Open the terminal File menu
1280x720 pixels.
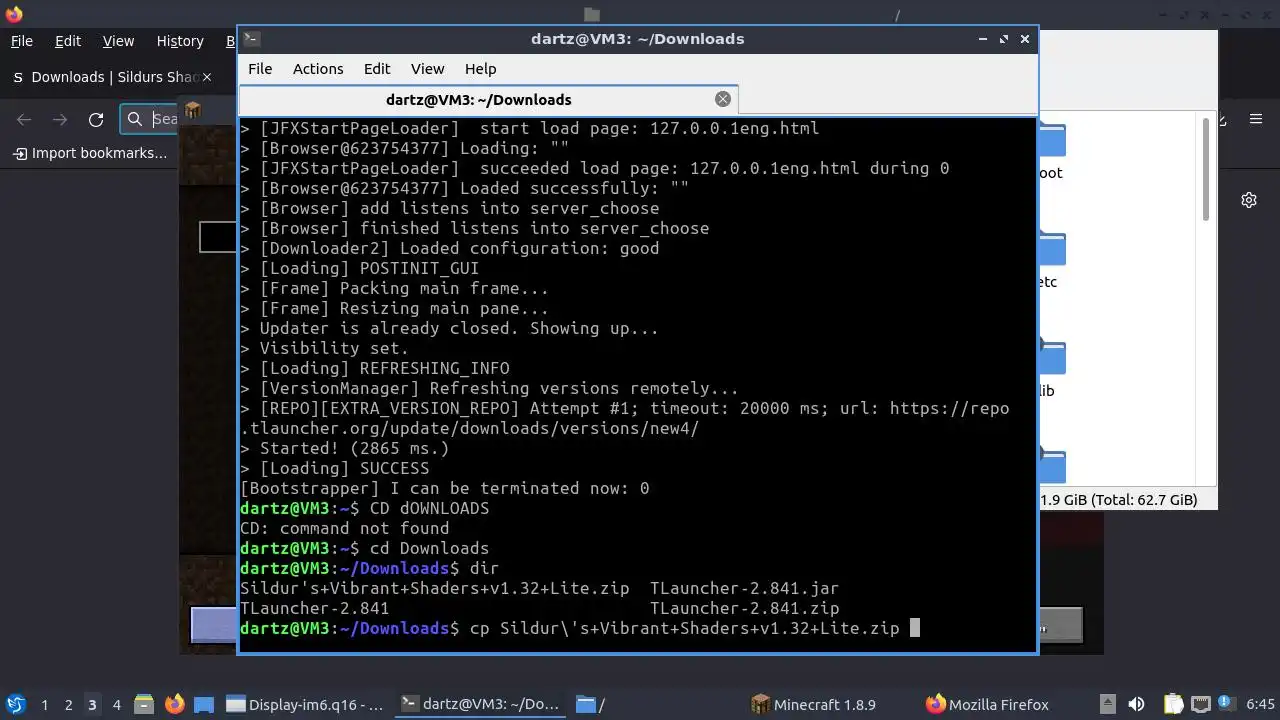tap(260, 69)
